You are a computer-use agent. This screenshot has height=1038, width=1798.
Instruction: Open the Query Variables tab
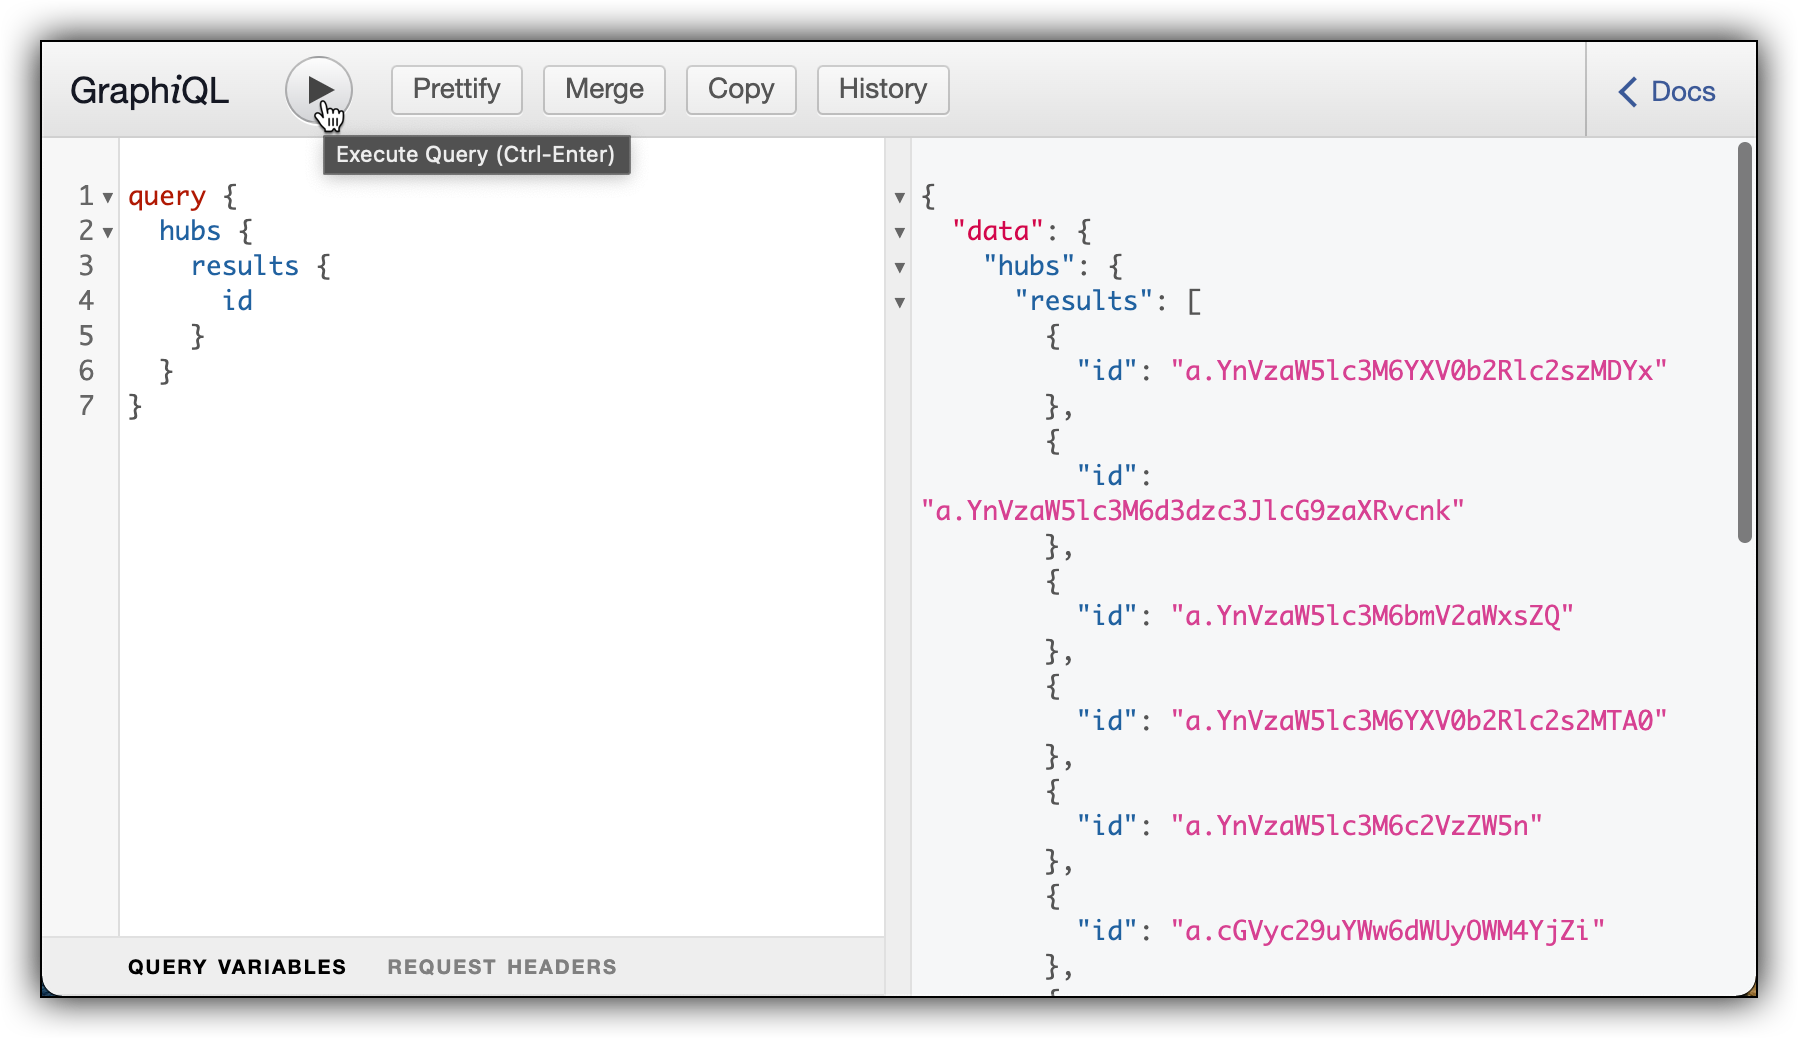(x=237, y=967)
